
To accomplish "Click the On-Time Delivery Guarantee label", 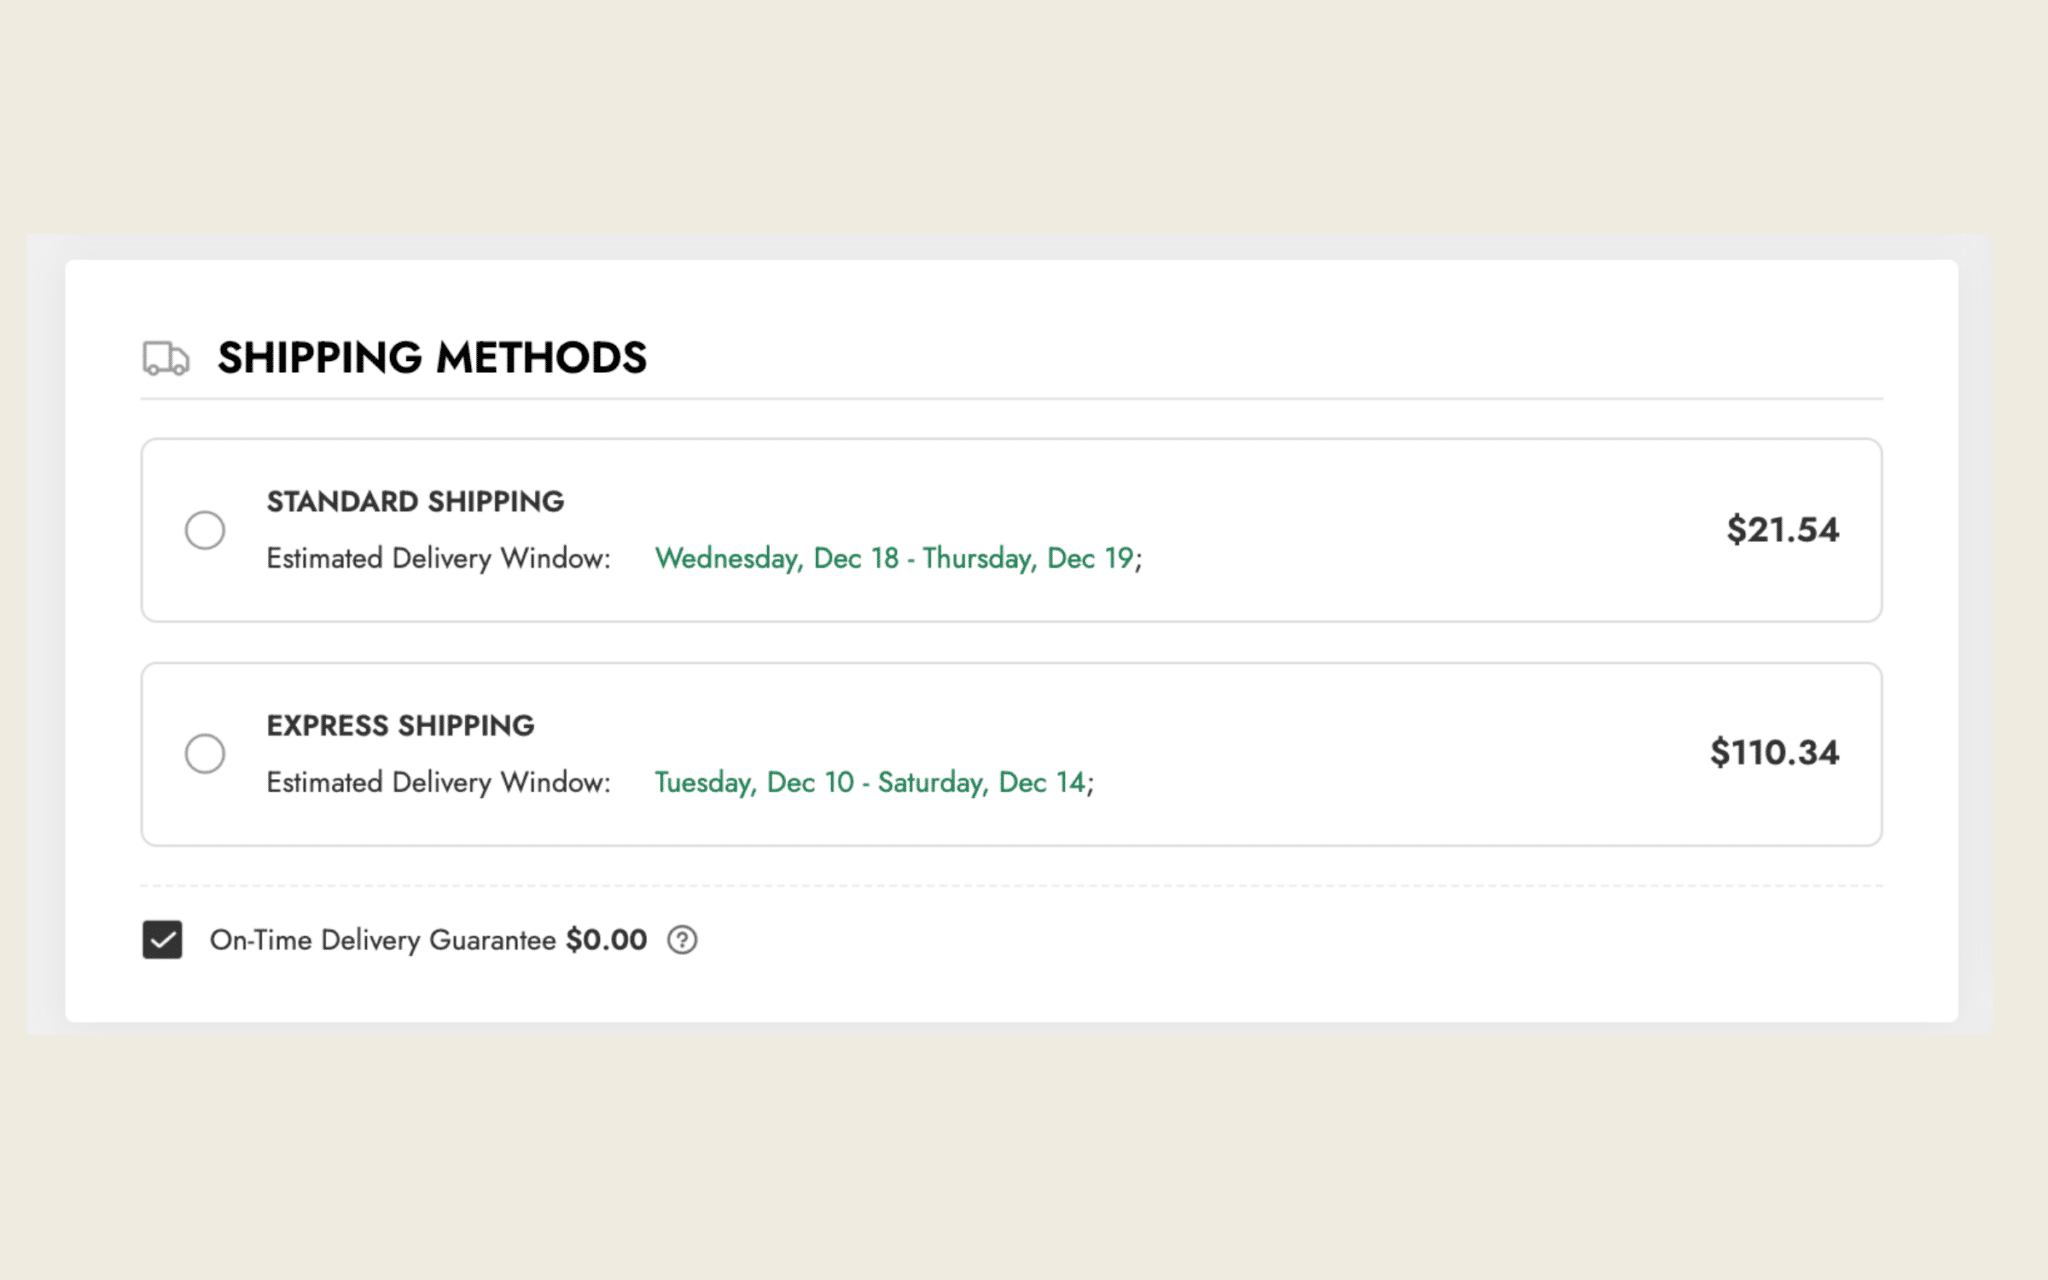I will [382, 940].
